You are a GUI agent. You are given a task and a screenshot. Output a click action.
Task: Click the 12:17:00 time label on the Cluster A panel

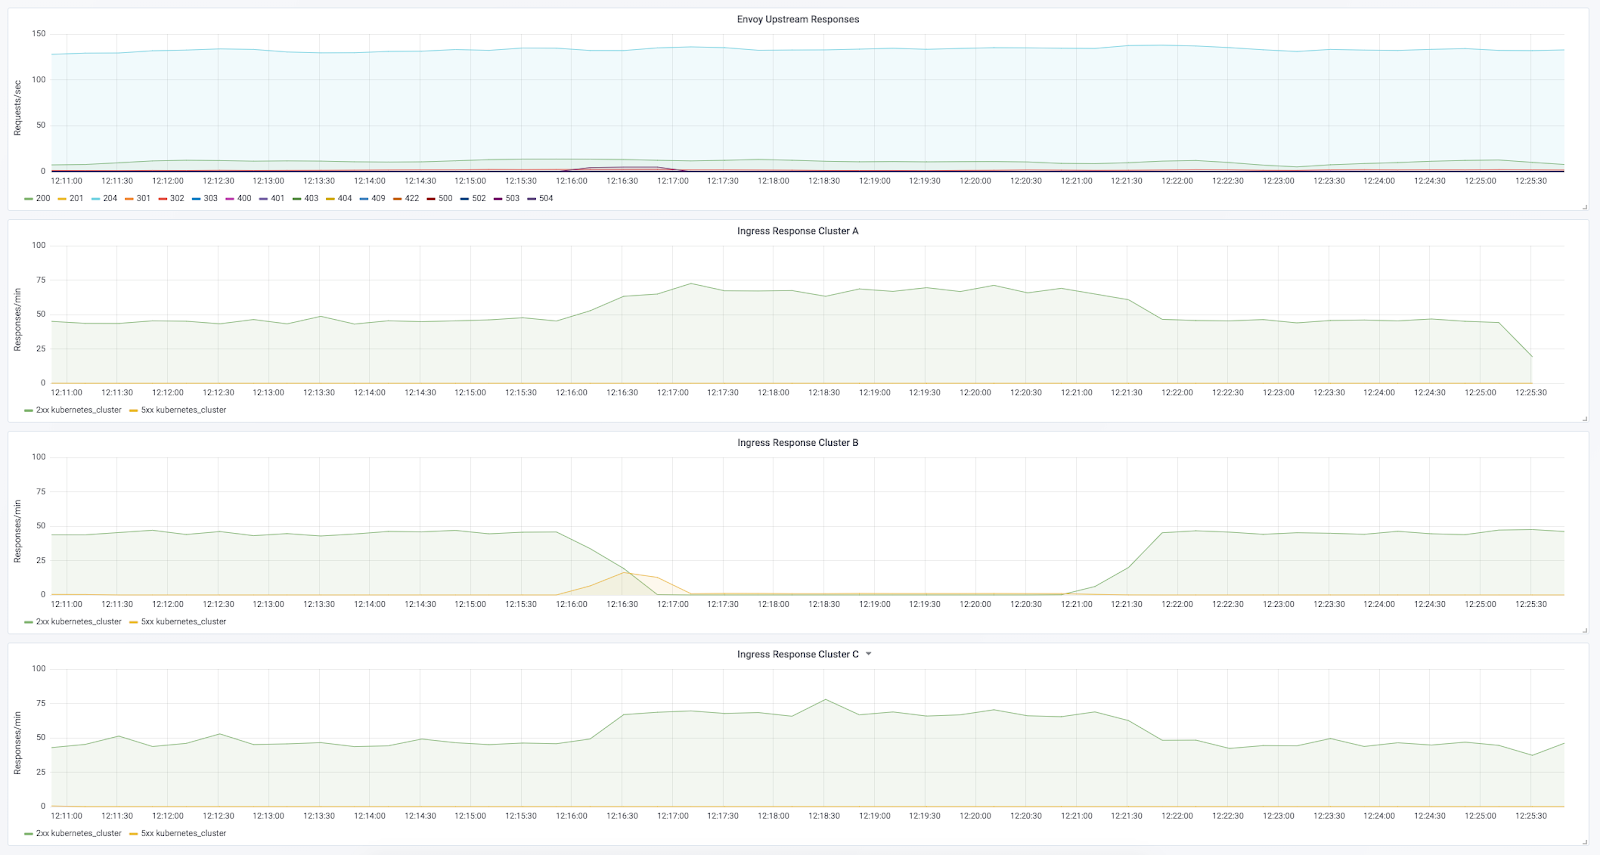673,393
